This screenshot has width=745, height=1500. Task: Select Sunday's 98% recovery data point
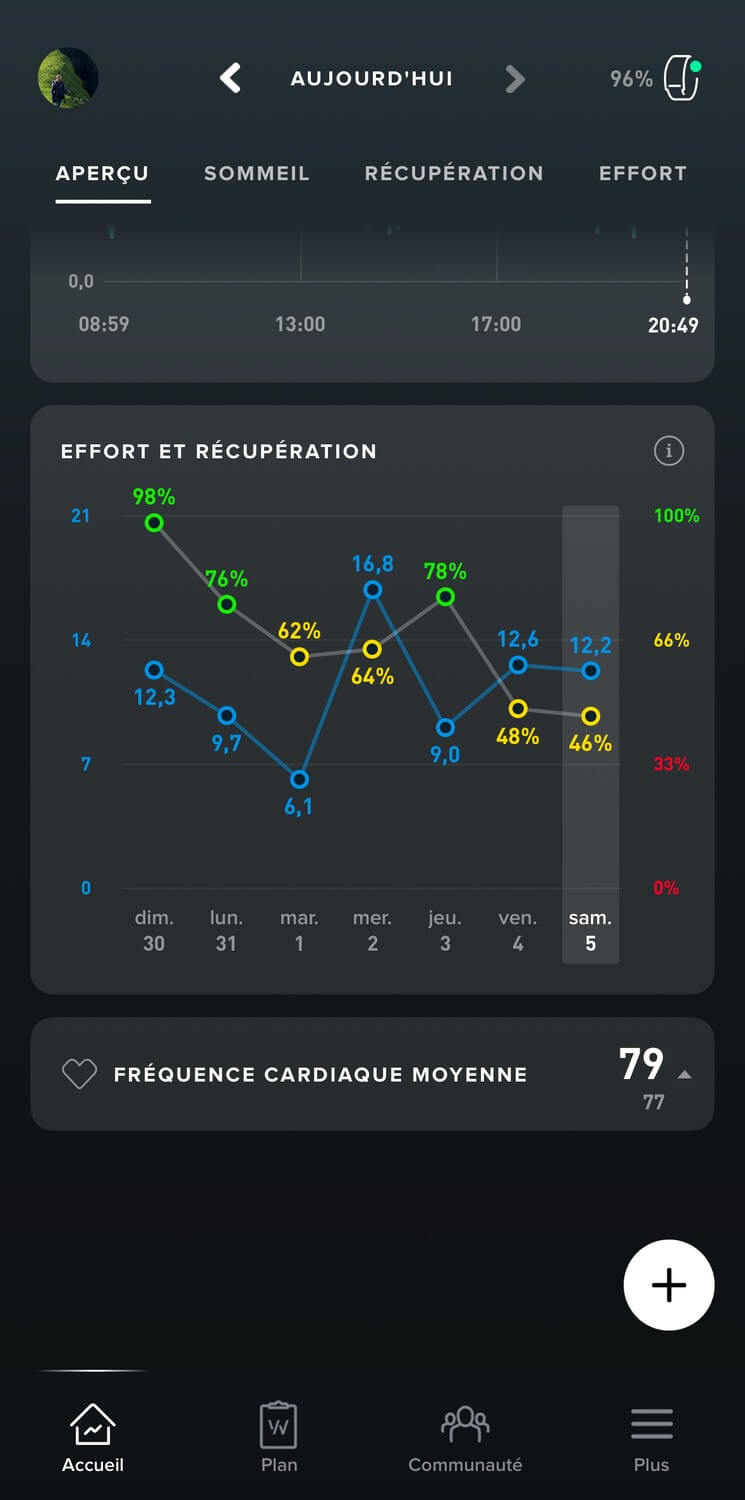[x=154, y=522]
